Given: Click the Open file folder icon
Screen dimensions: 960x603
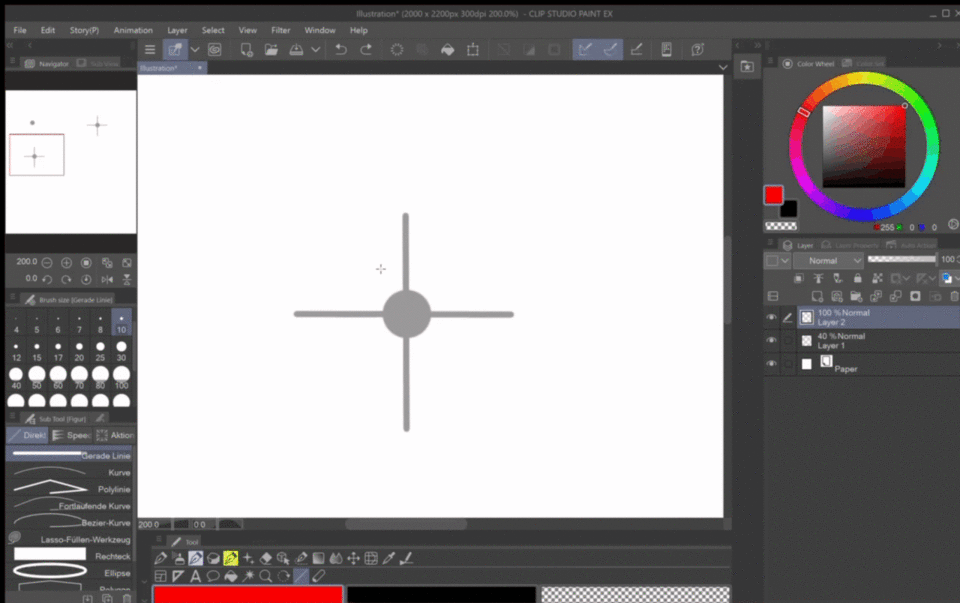Looking at the screenshot, I should [x=271, y=50].
